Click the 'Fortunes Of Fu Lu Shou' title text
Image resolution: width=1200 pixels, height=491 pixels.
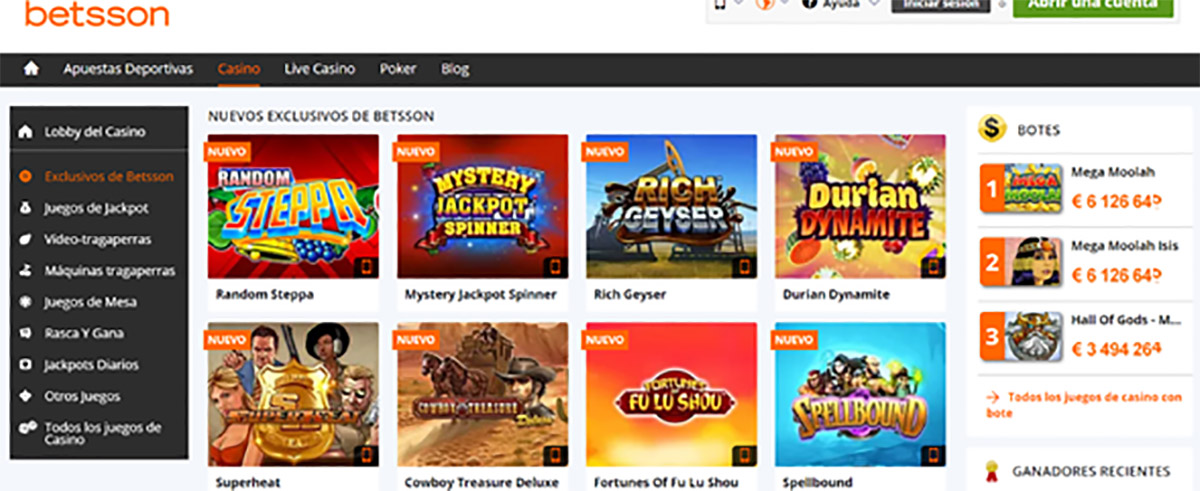coord(664,483)
